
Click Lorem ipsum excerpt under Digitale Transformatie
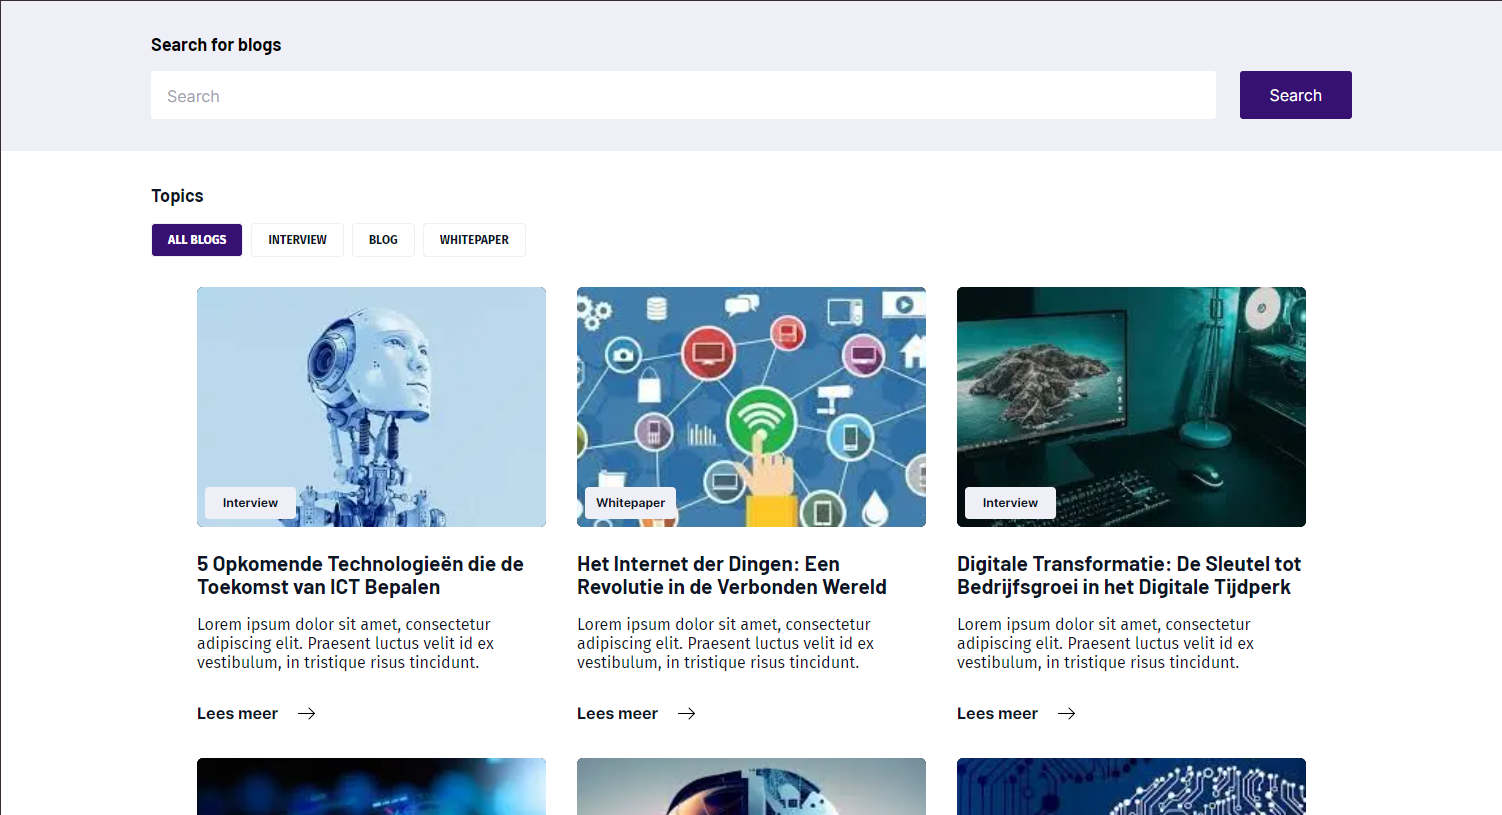pos(1105,643)
